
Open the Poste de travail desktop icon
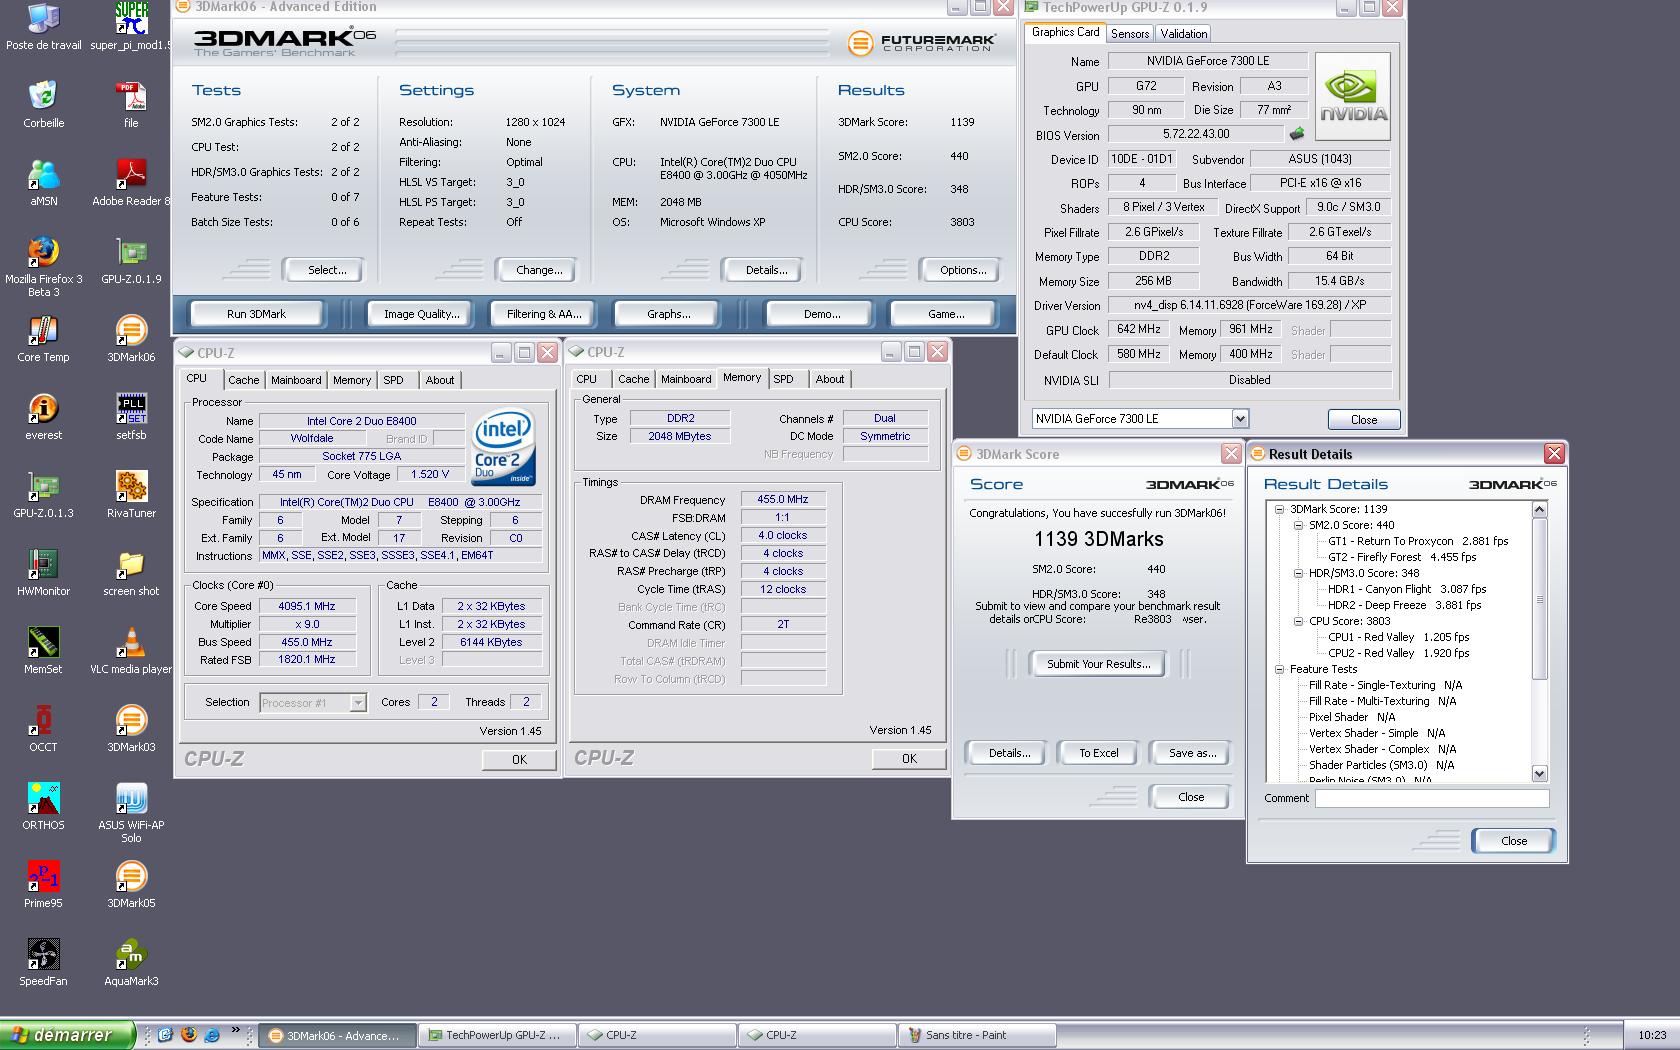[43, 27]
